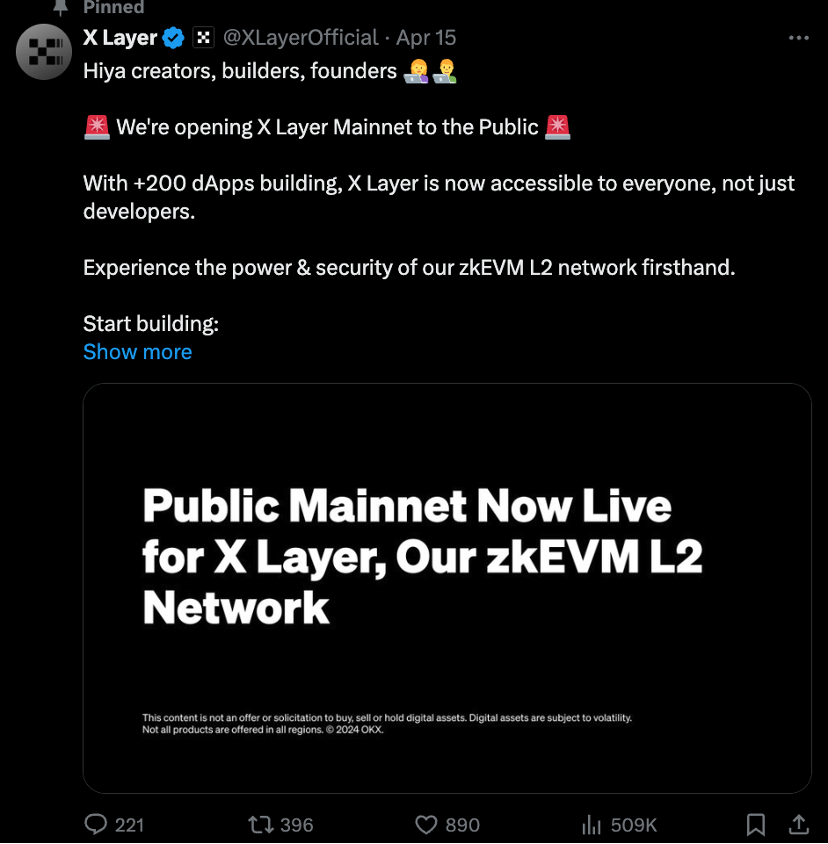
Task: Click the Apr 15 post timestamp
Action: [x=426, y=38]
